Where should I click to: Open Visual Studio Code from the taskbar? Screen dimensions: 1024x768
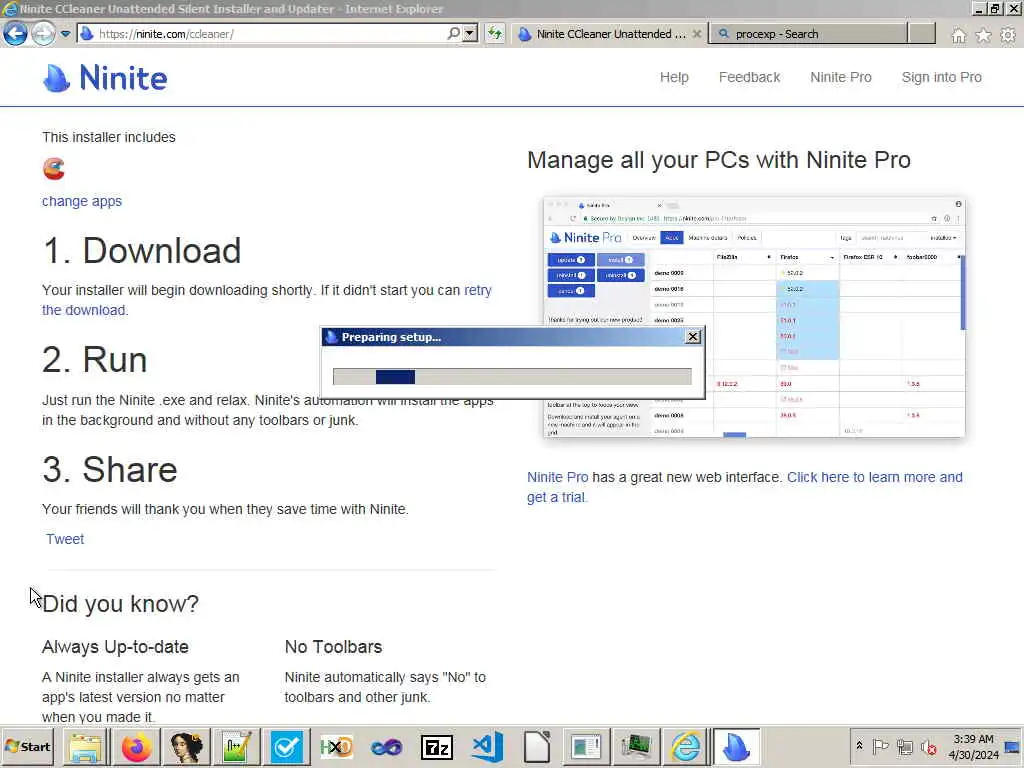(487, 746)
